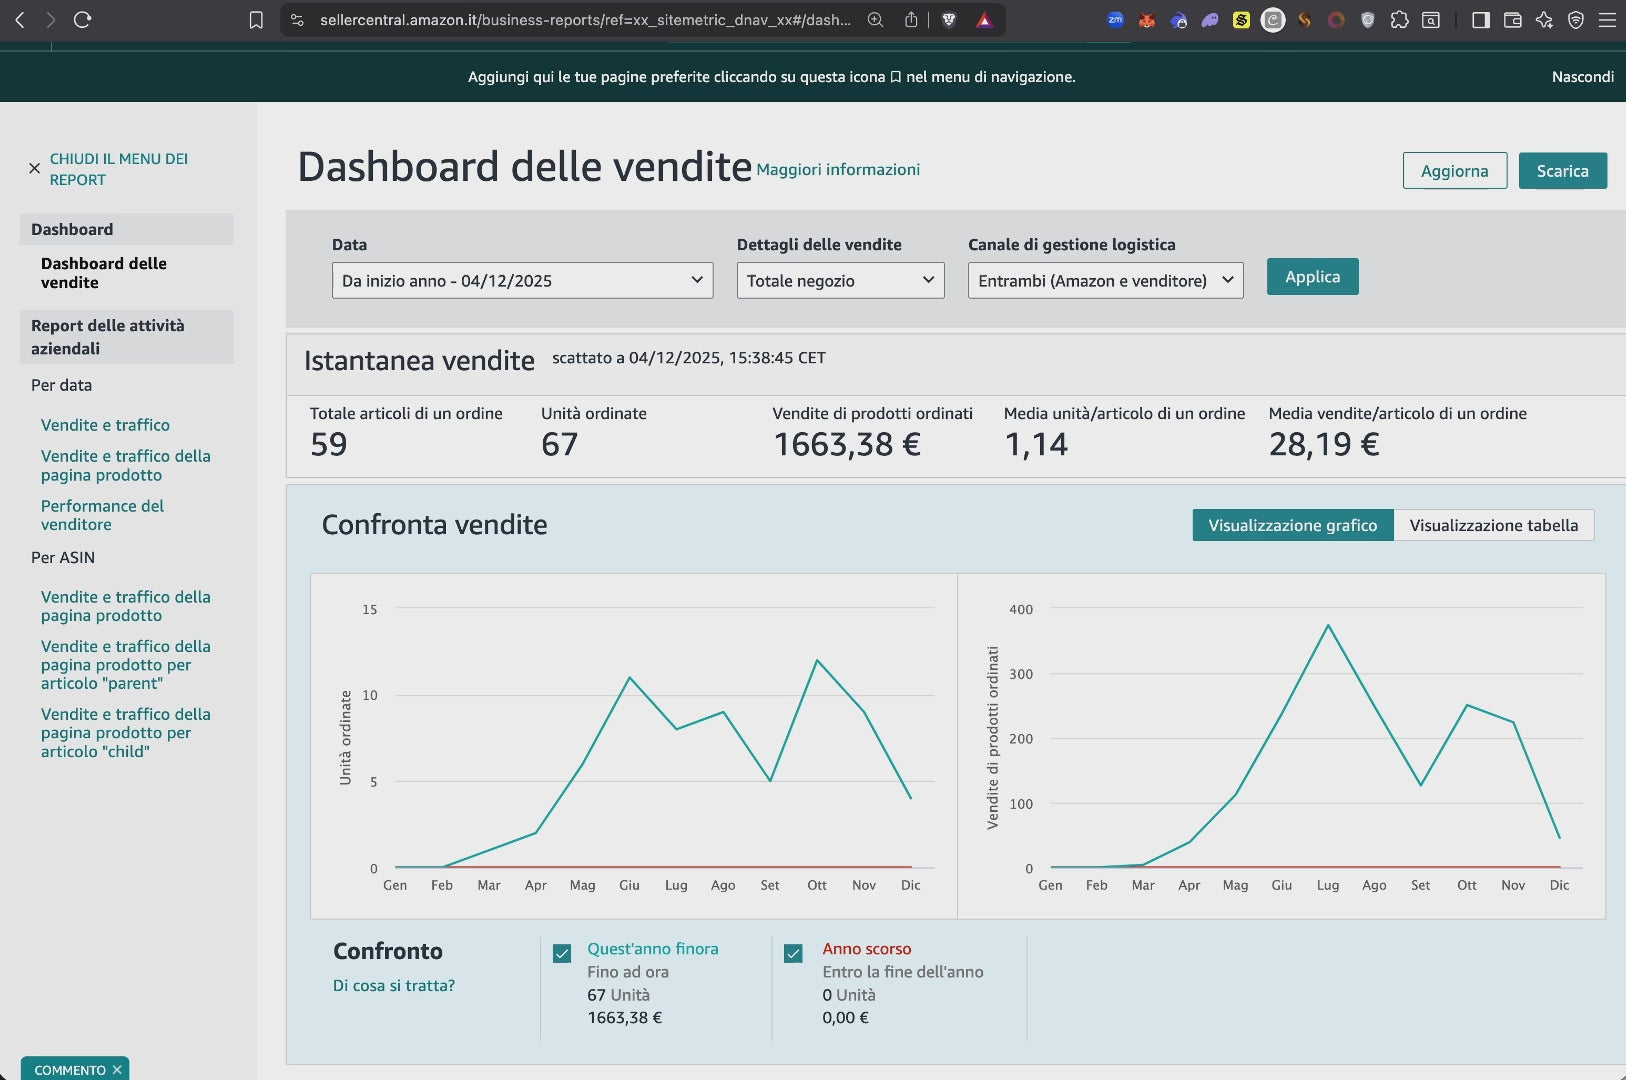The width and height of the screenshot is (1626, 1080).
Task: Open the Brave Wallet icon
Action: pos(1512,20)
